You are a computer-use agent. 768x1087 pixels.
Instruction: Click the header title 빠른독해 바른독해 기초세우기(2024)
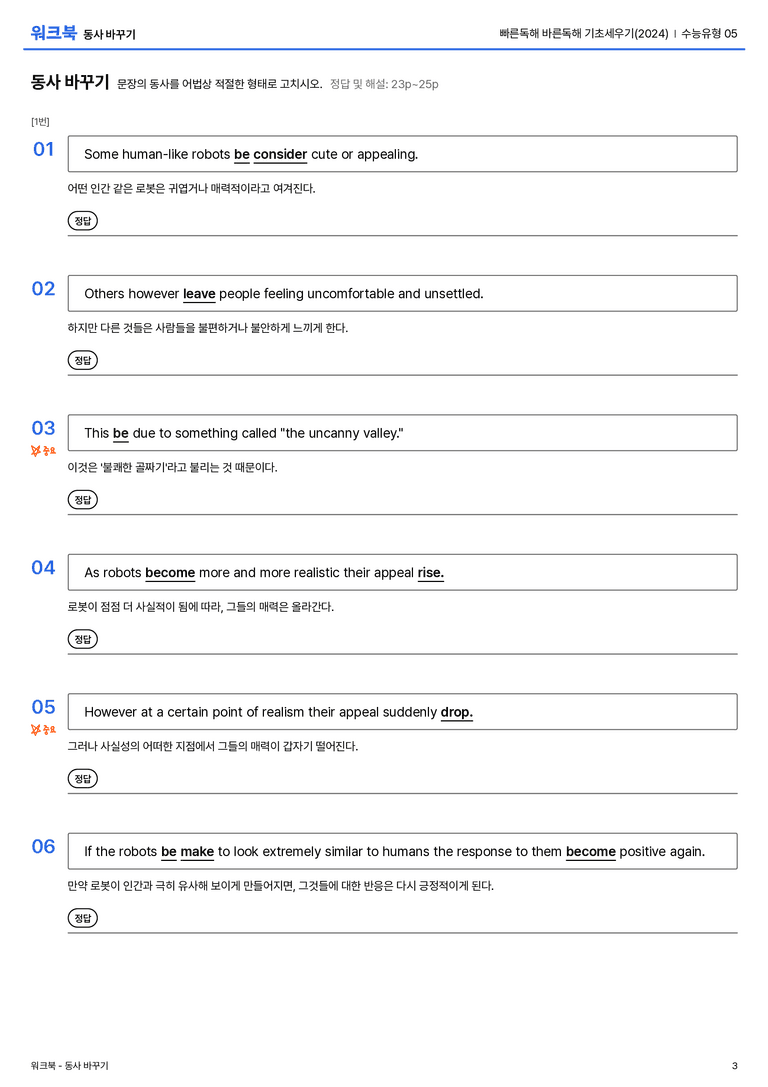584,33
